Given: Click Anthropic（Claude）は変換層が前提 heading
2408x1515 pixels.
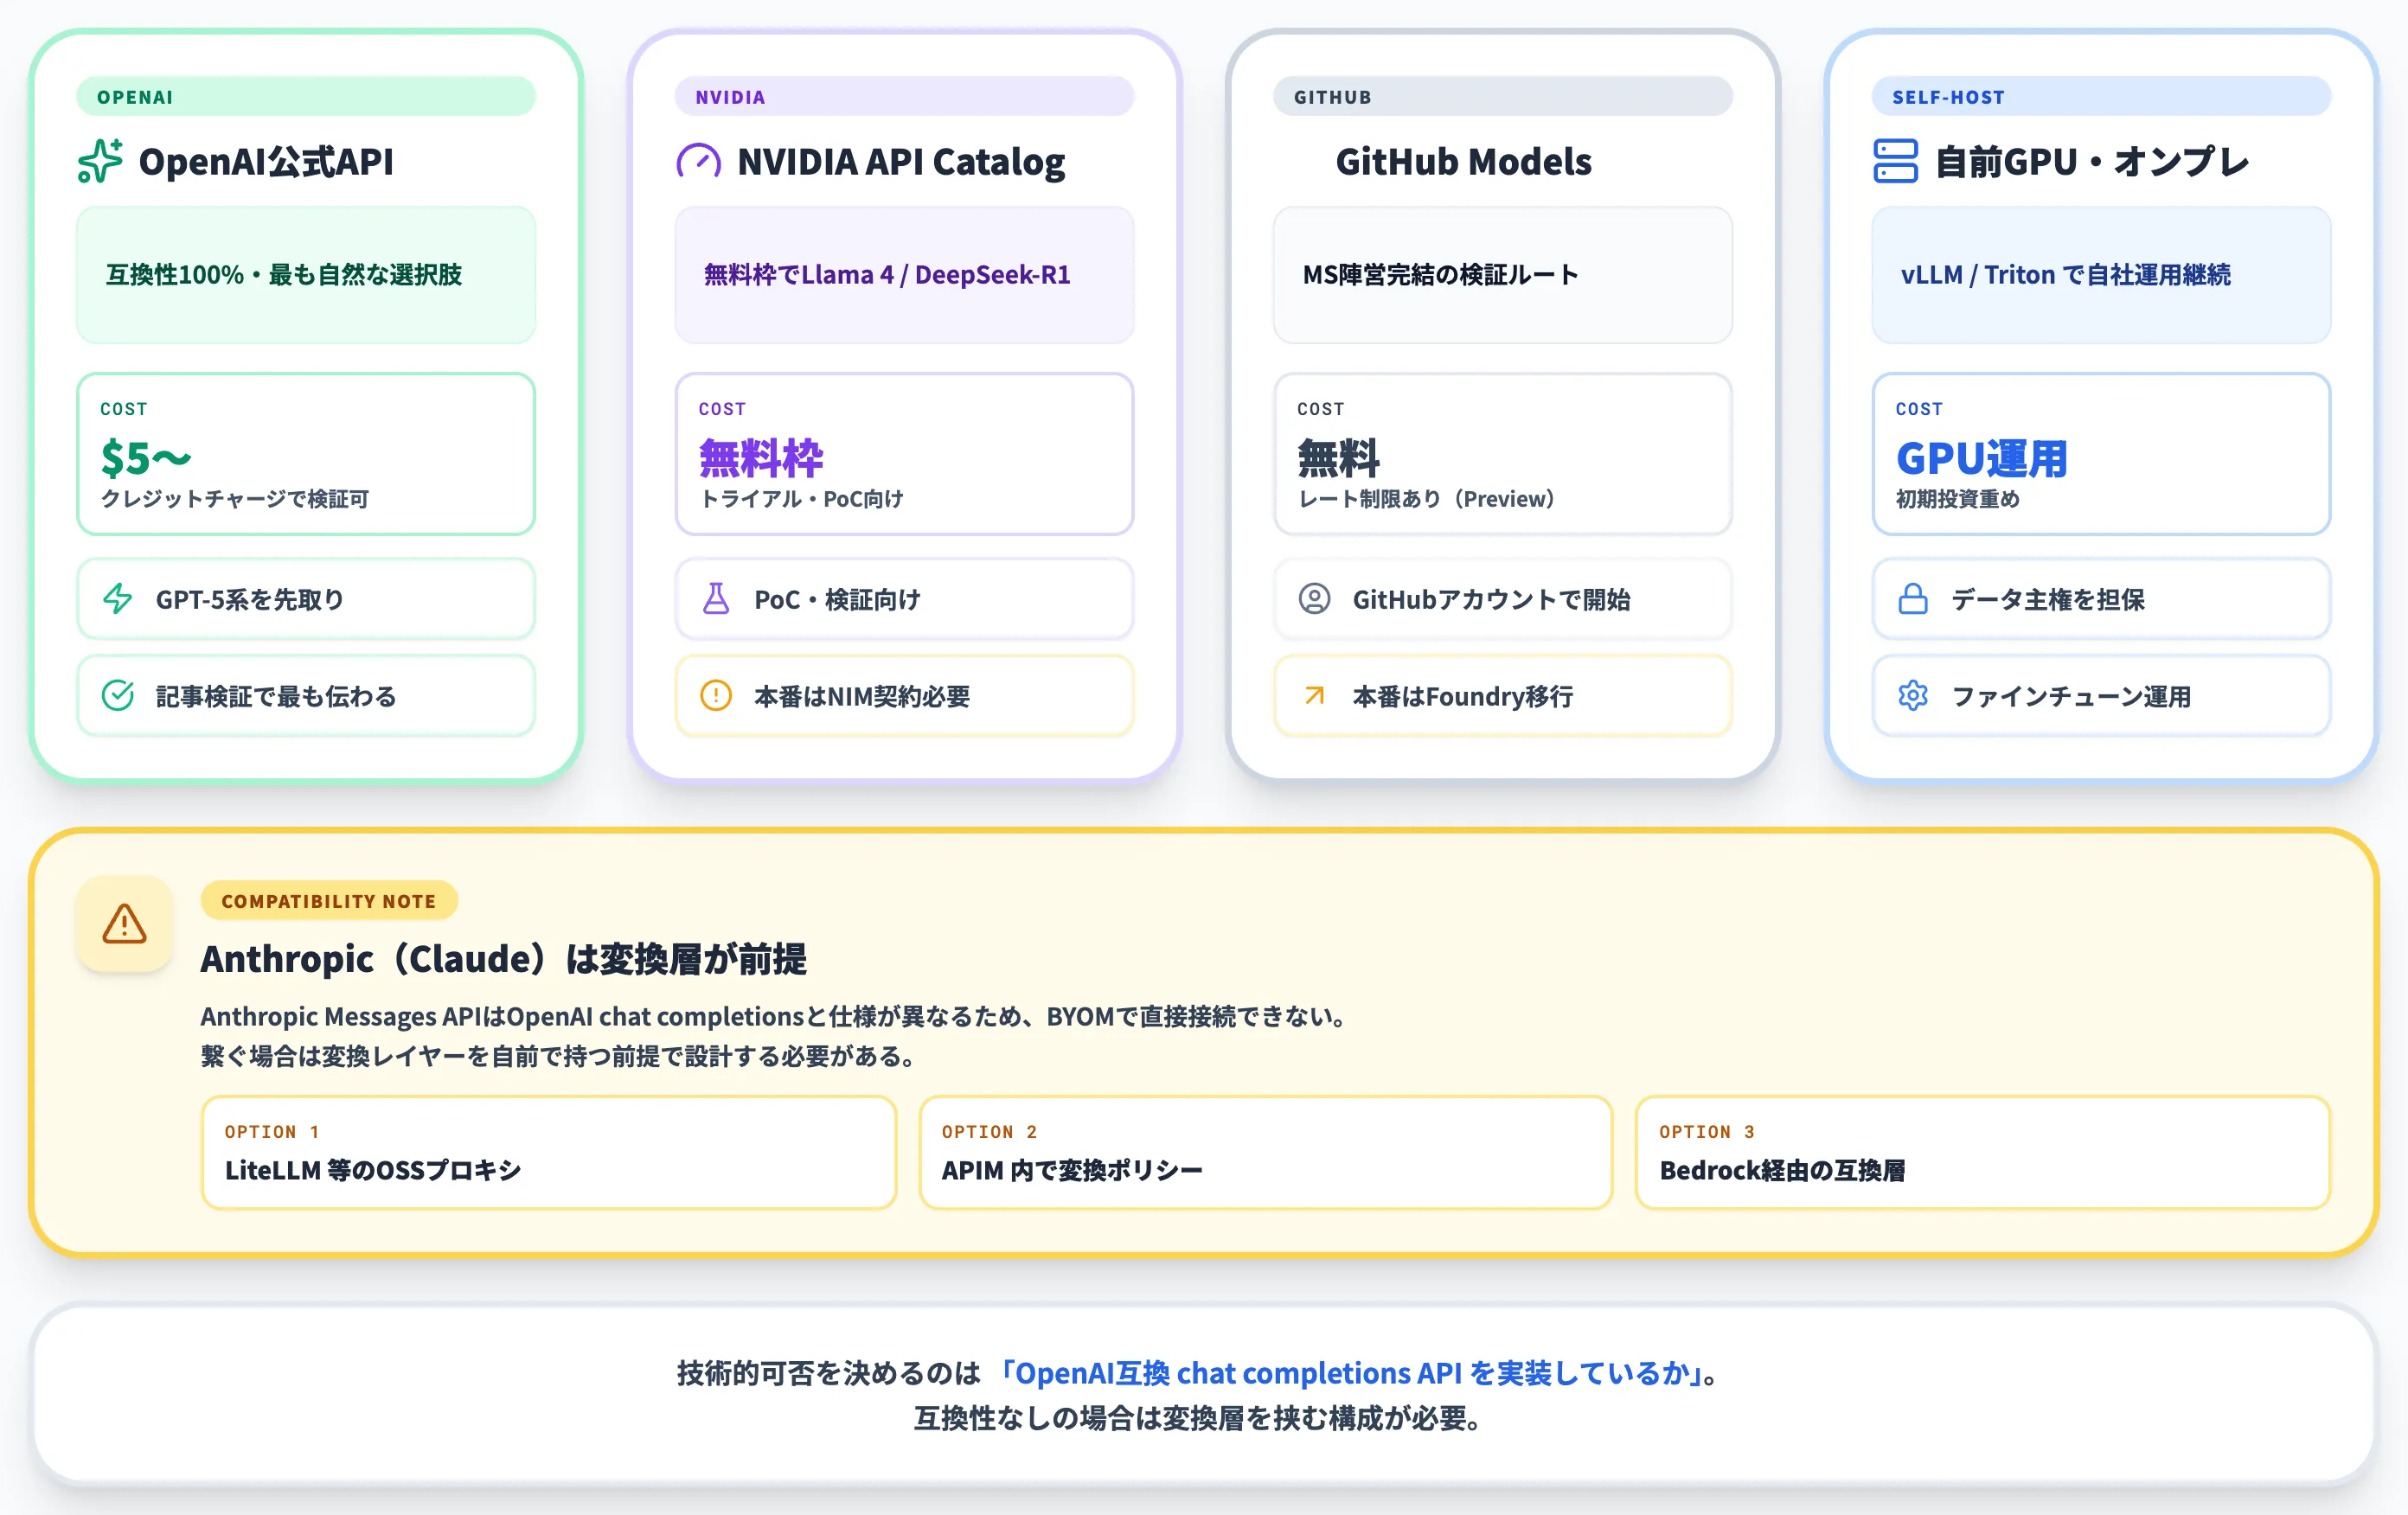Looking at the screenshot, I should point(503,958).
